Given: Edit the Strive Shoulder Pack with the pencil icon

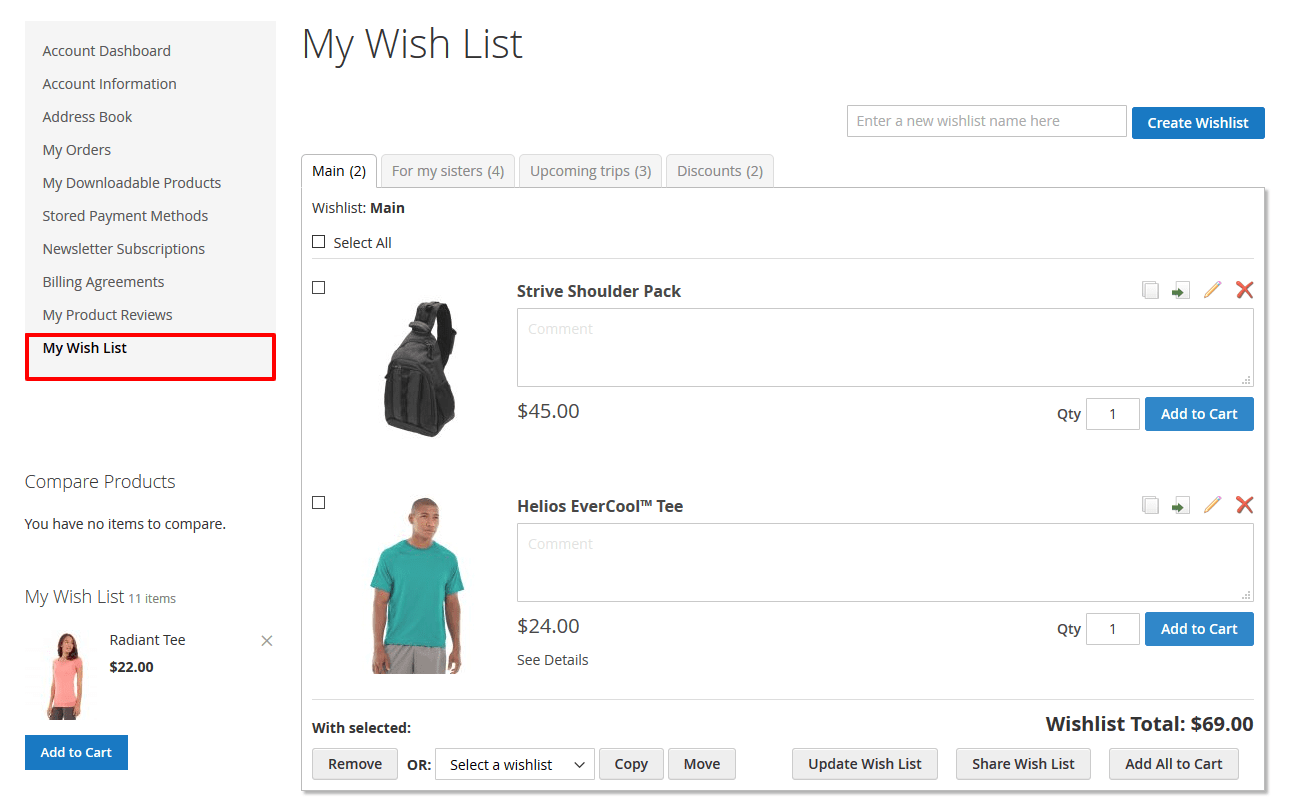Looking at the screenshot, I should [1212, 289].
